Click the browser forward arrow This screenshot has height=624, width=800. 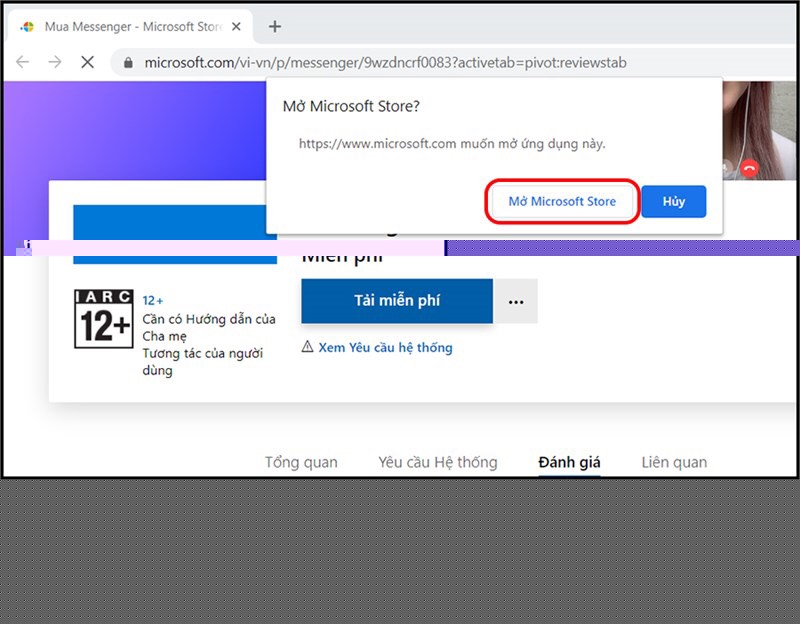tap(55, 62)
